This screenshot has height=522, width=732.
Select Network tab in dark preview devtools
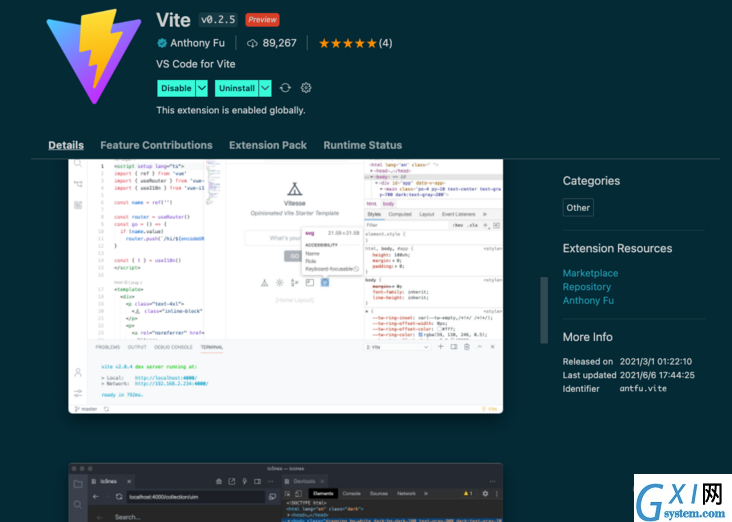point(406,494)
